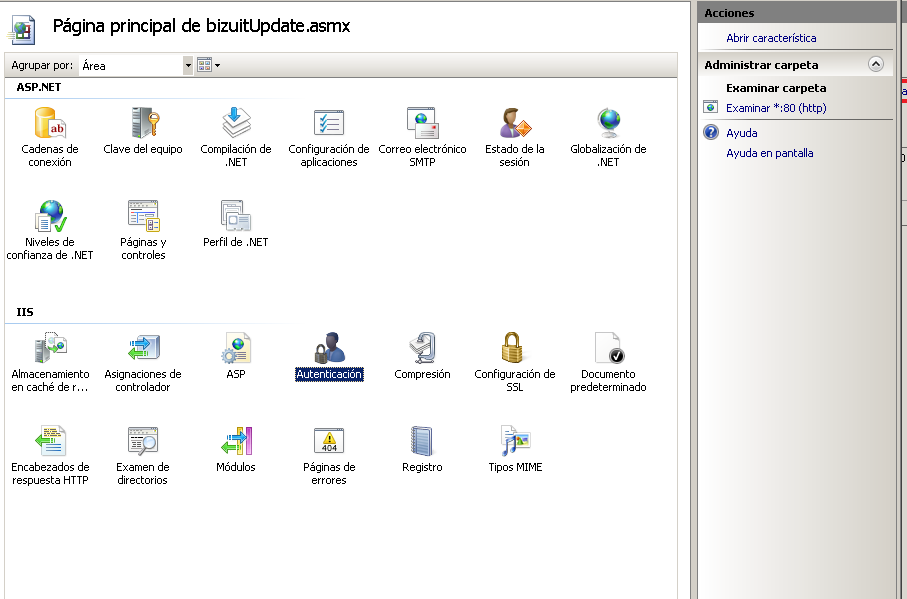Select the Registro icon

click(x=422, y=441)
